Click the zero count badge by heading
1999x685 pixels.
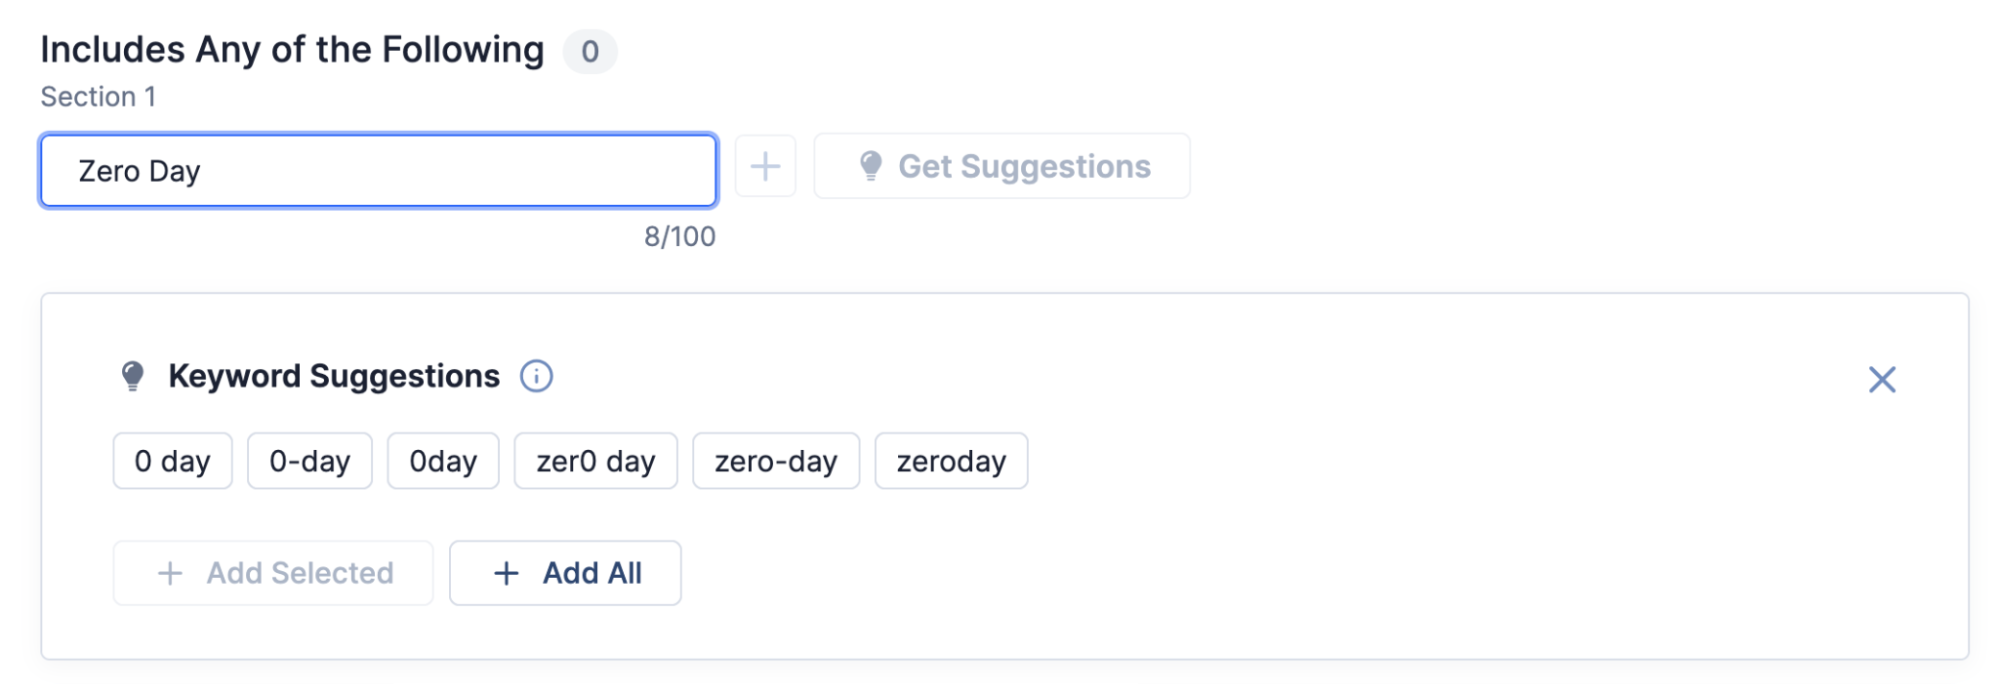[590, 51]
